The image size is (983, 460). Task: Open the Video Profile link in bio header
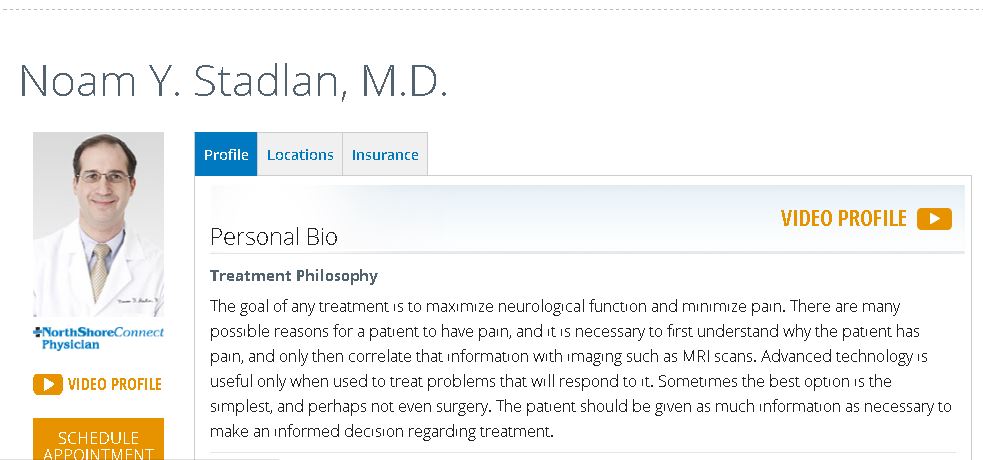(843, 219)
